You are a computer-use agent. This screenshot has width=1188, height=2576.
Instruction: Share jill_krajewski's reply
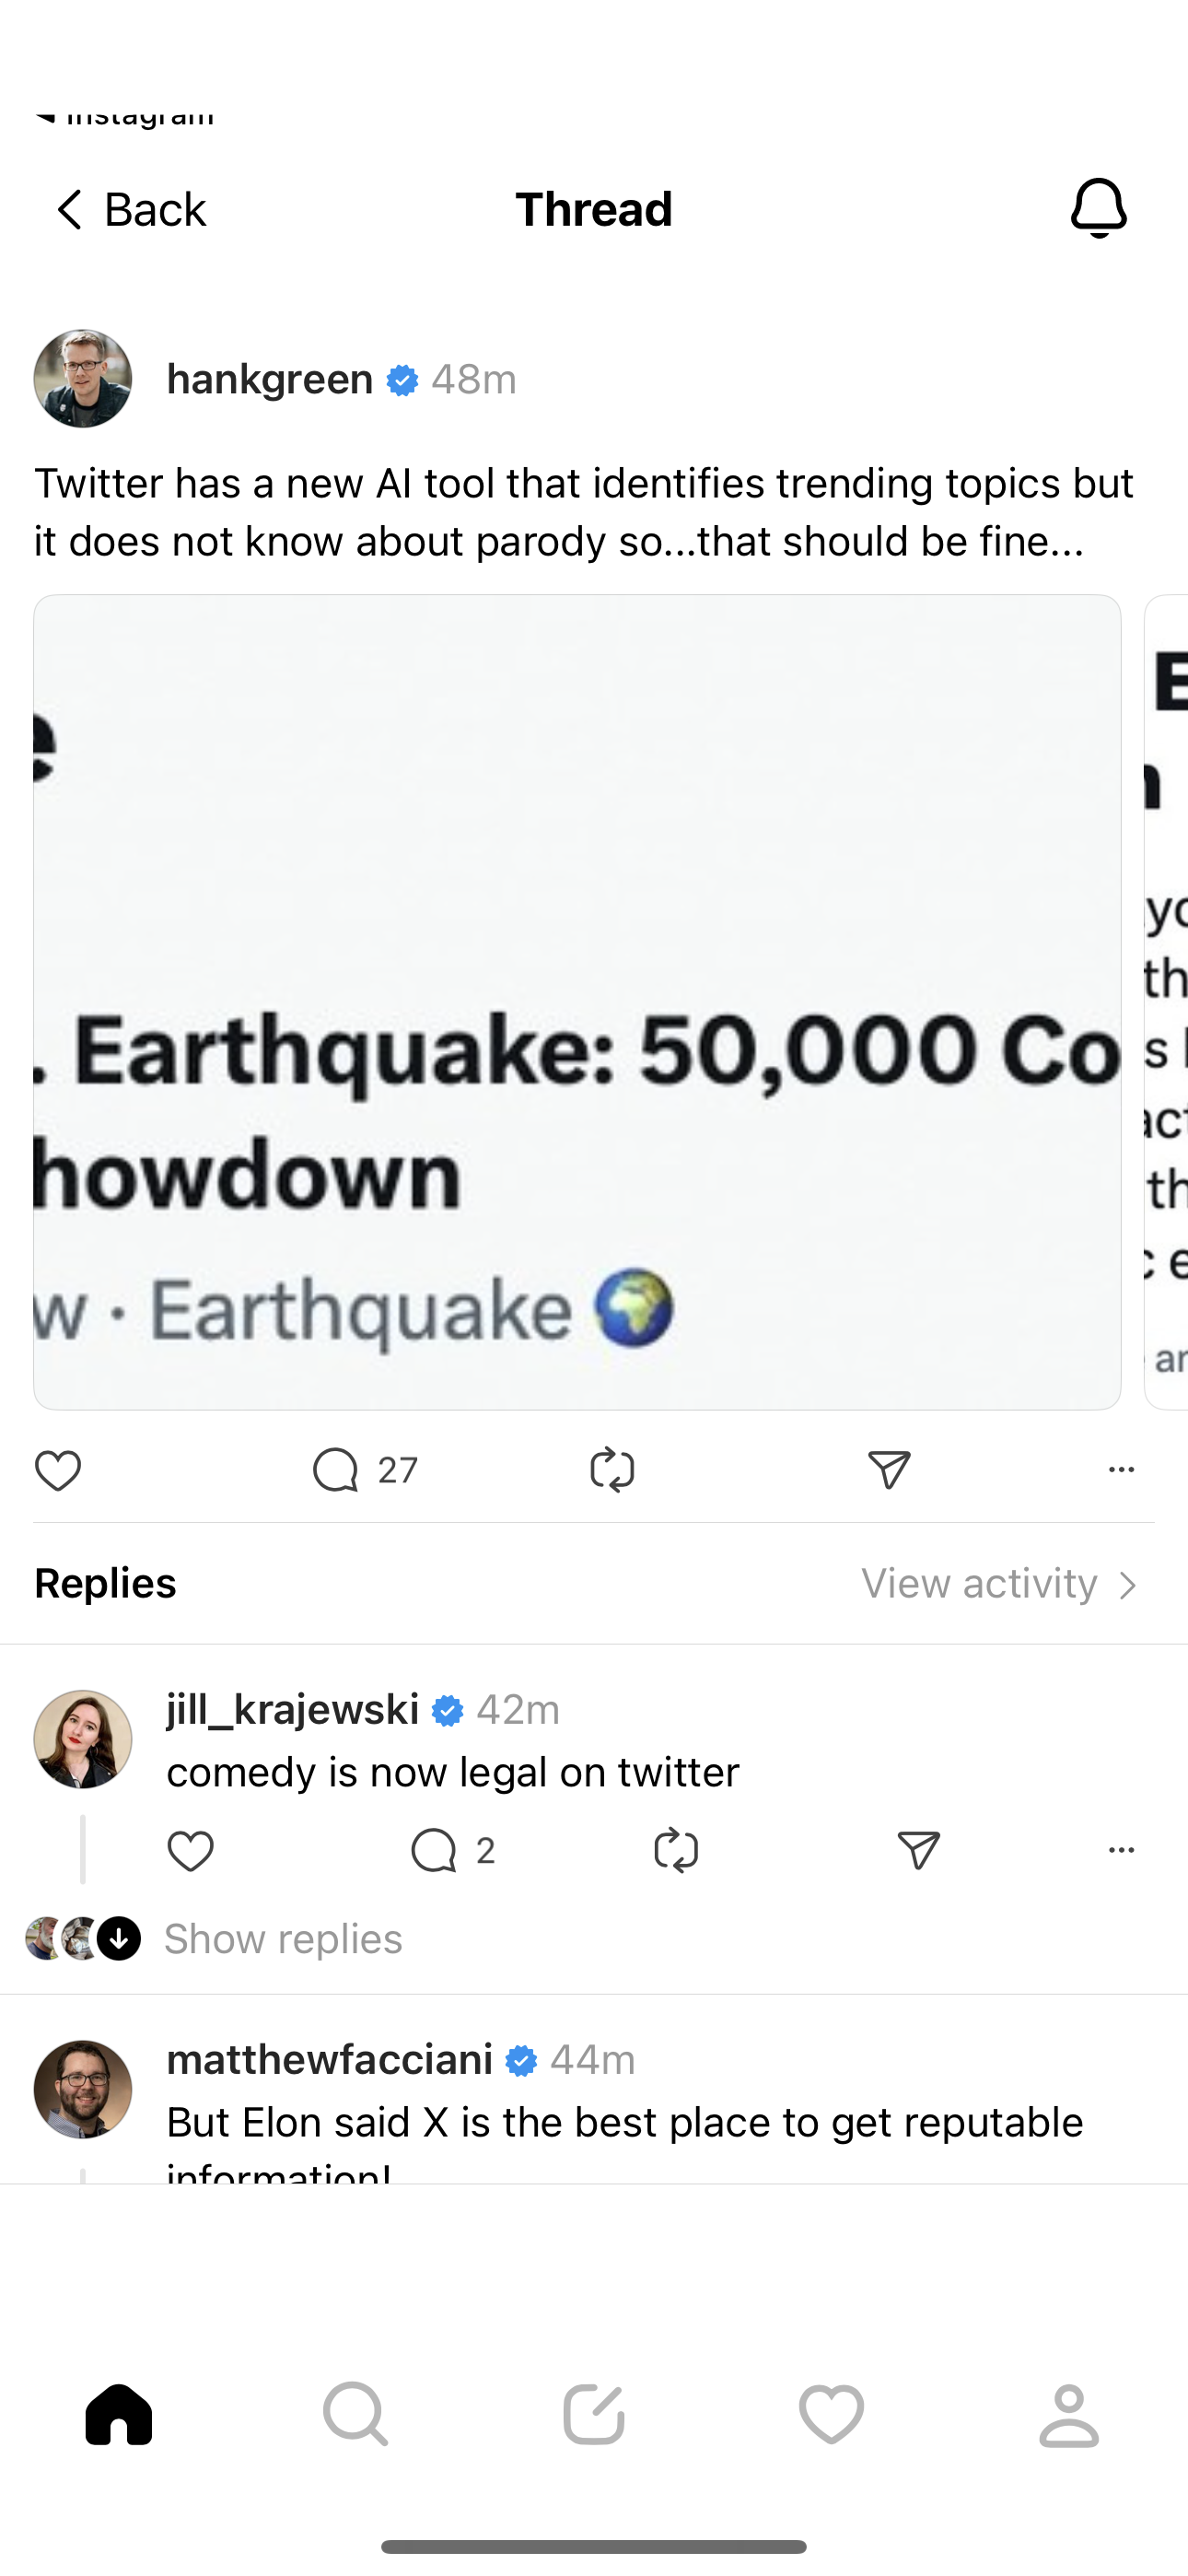tap(918, 1851)
